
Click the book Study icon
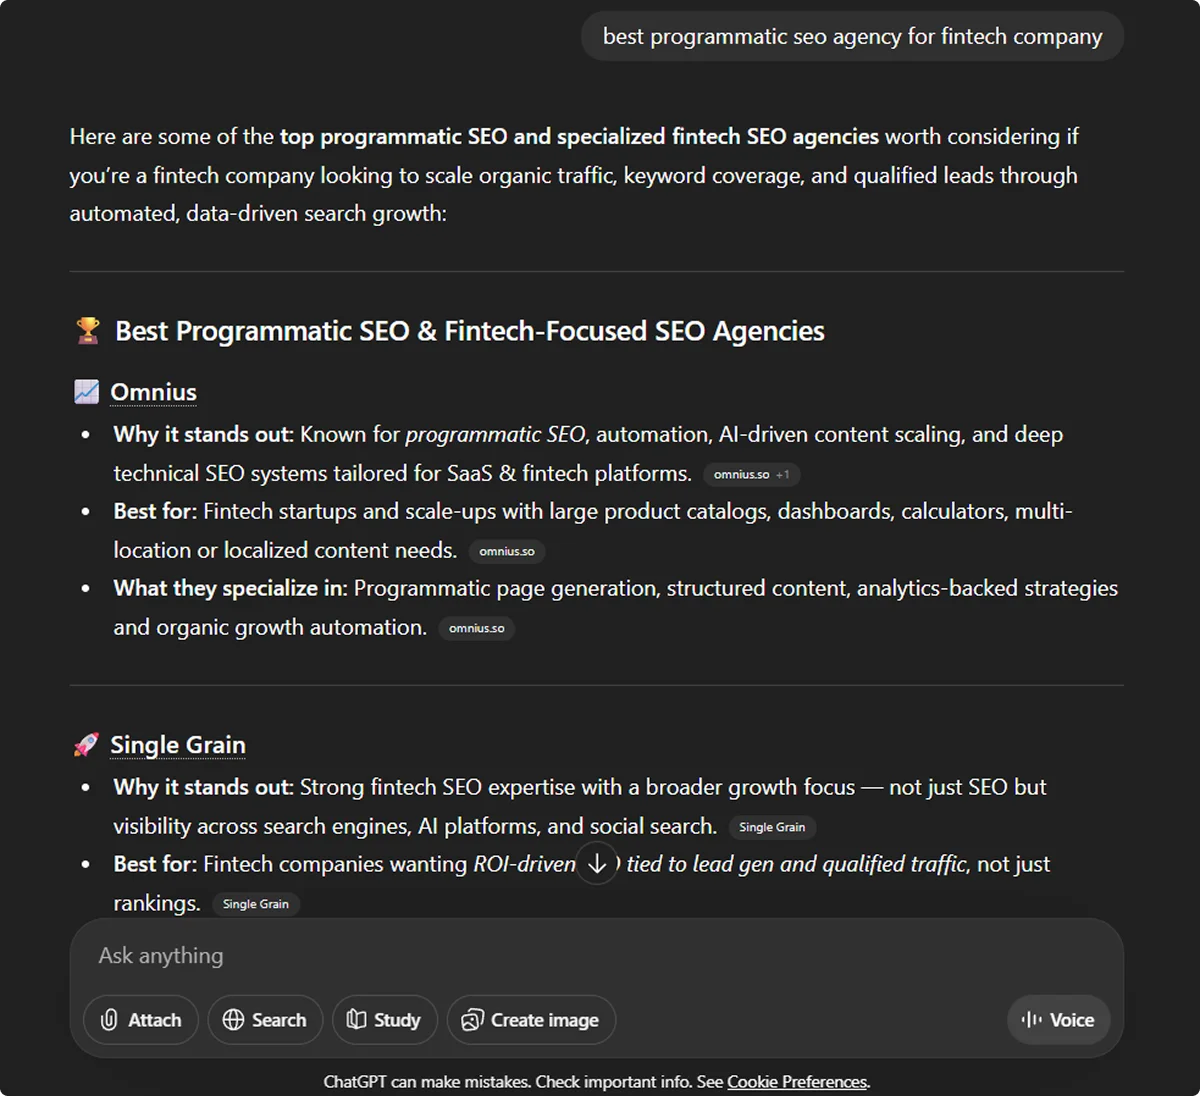[x=356, y=1020]
